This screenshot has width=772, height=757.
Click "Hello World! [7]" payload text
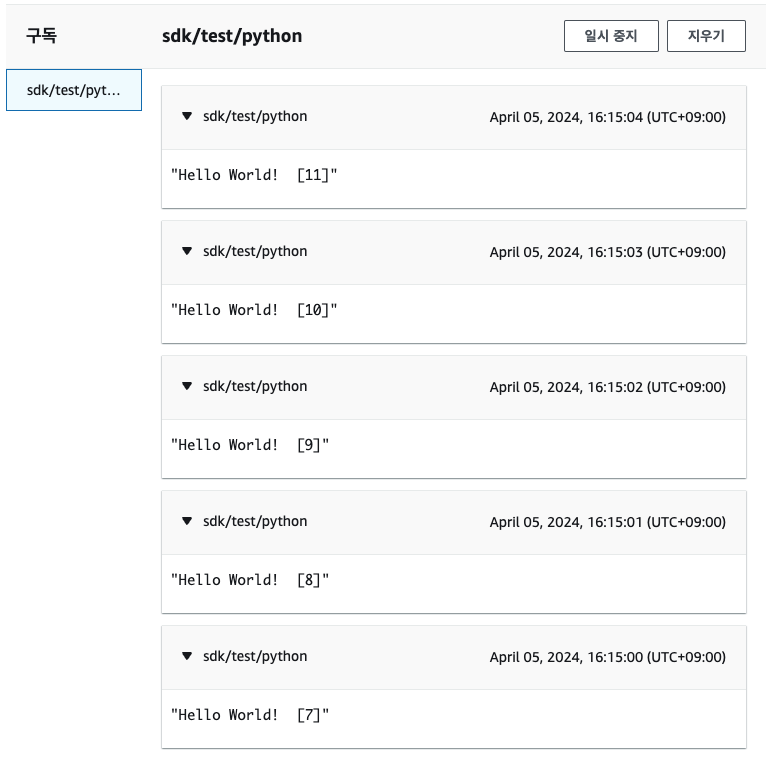coord(250,715)
